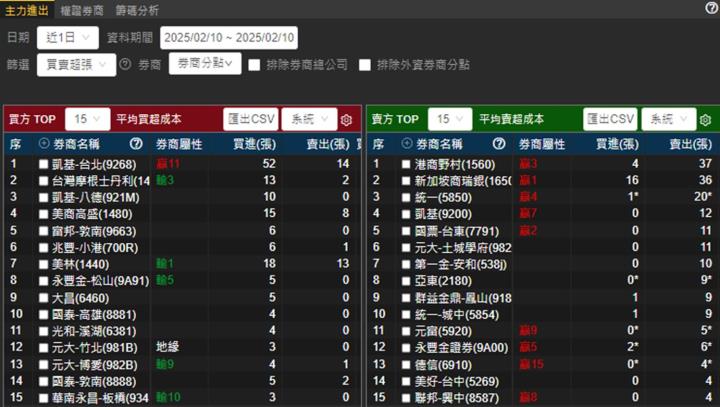The image size is (720, 407).
Task: Click 平均賣超成本 label in sell header
Action: [512, 119]
